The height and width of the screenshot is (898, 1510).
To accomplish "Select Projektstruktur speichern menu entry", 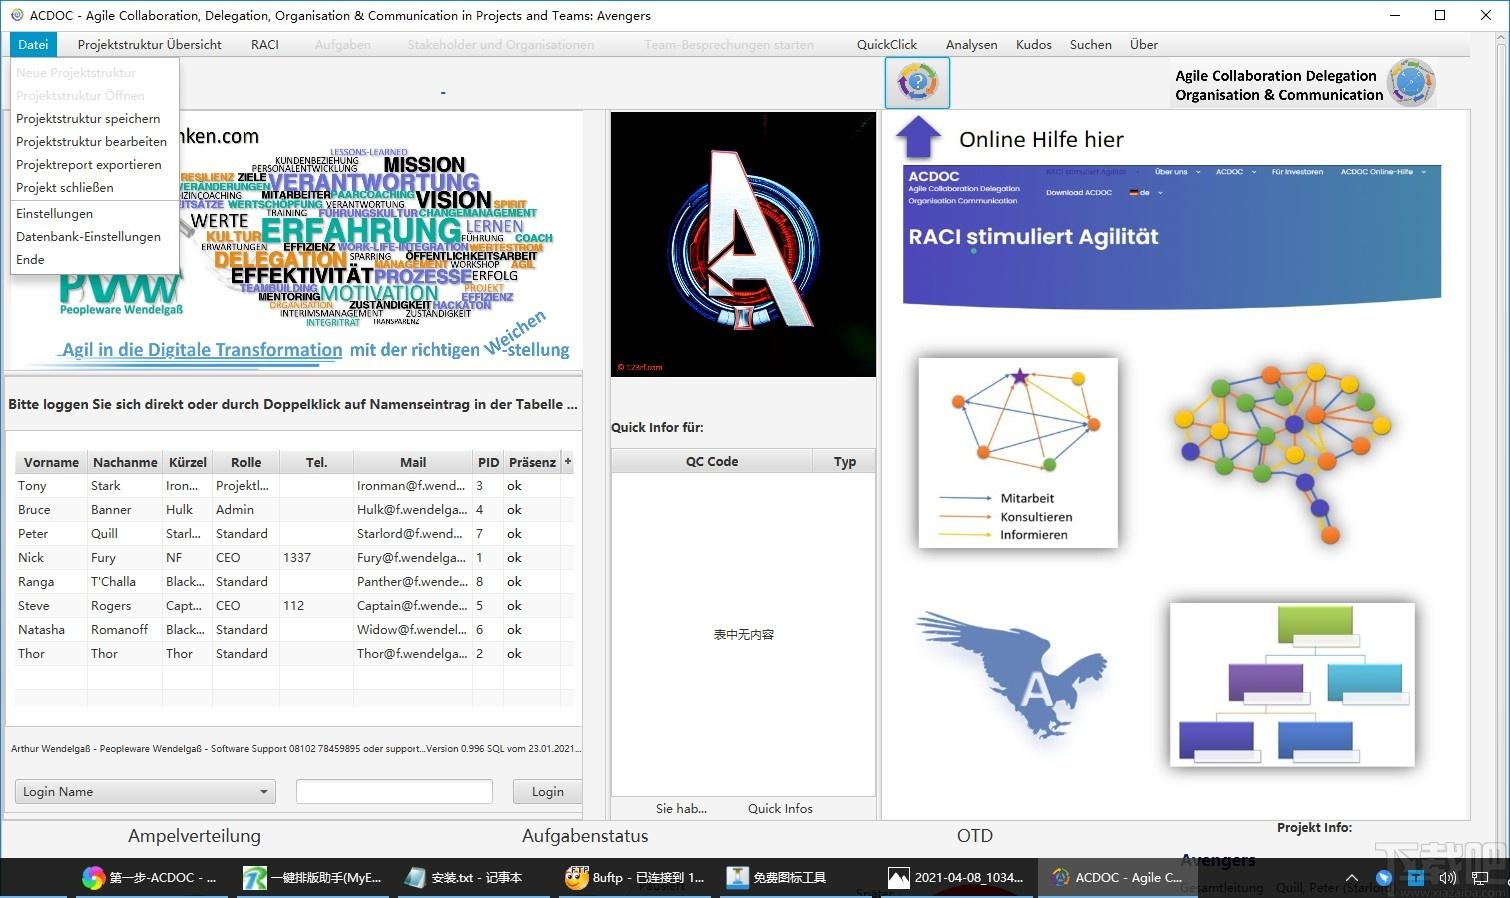I will [x=88, y=119].
